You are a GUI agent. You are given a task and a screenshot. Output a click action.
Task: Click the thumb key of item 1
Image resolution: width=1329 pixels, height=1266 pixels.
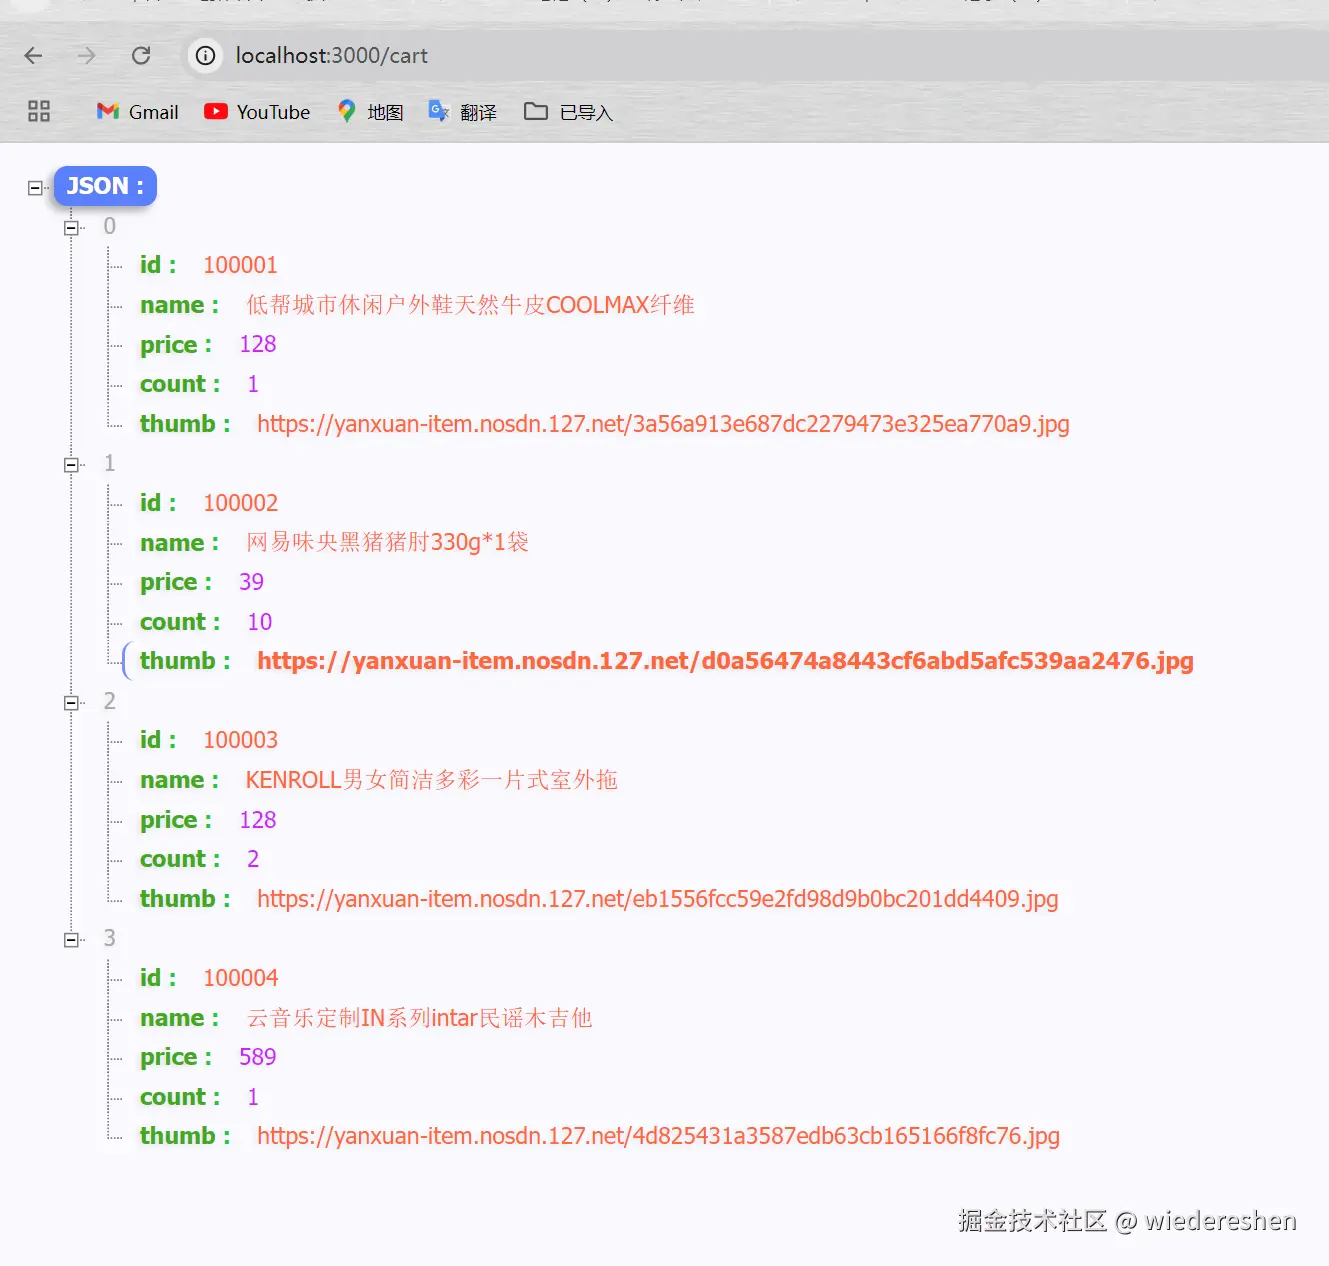tap(185, 661)
